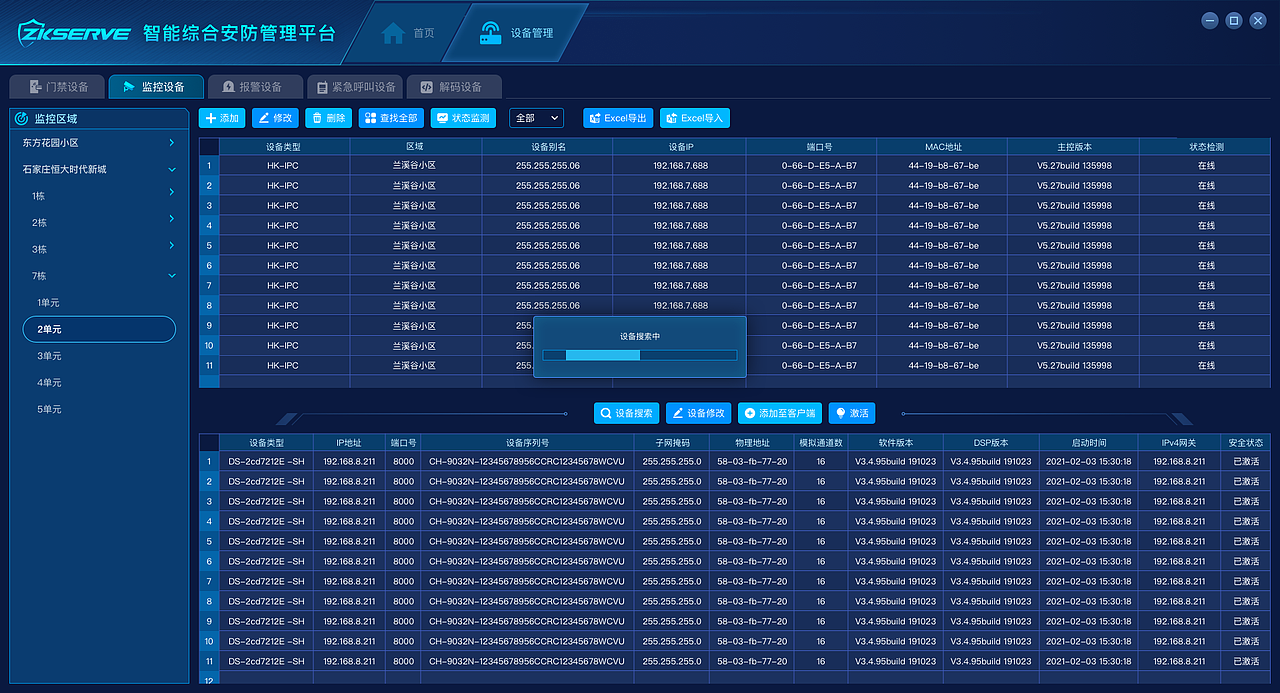Viewport: 1280px width, 693px height.
Task: Click the 启动时间 column header
Action: [1089, 442]
